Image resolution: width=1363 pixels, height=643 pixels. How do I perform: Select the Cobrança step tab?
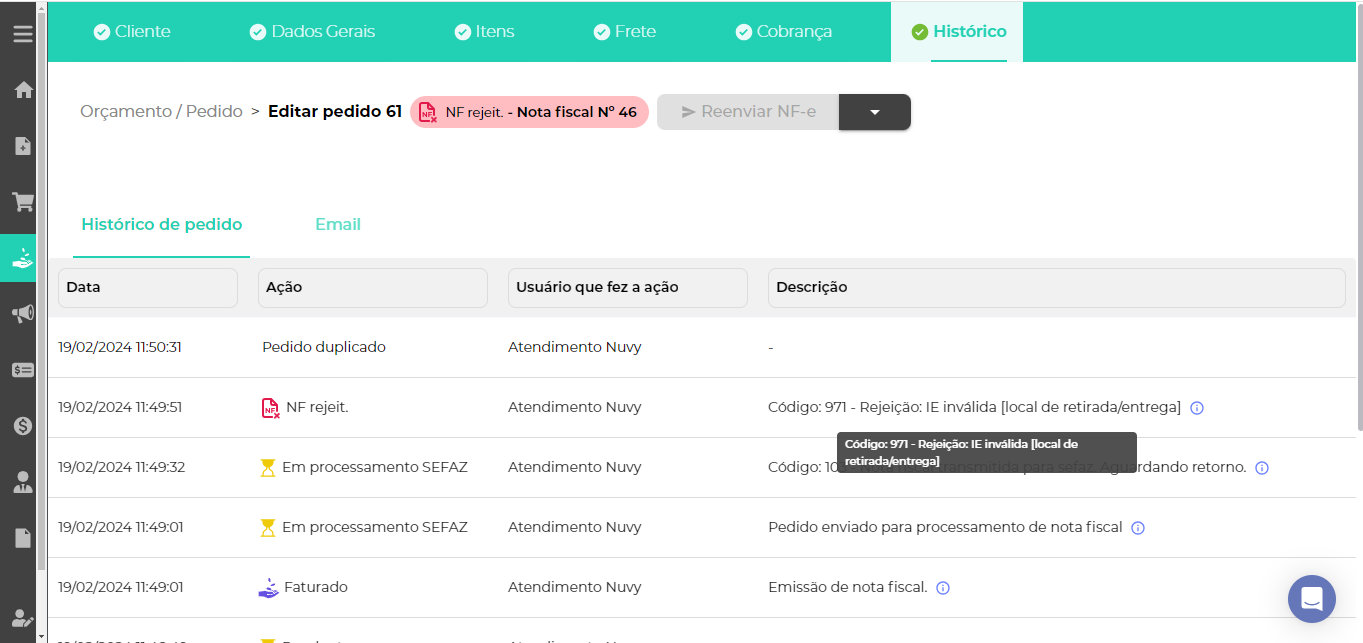click(x=783, y=32)
